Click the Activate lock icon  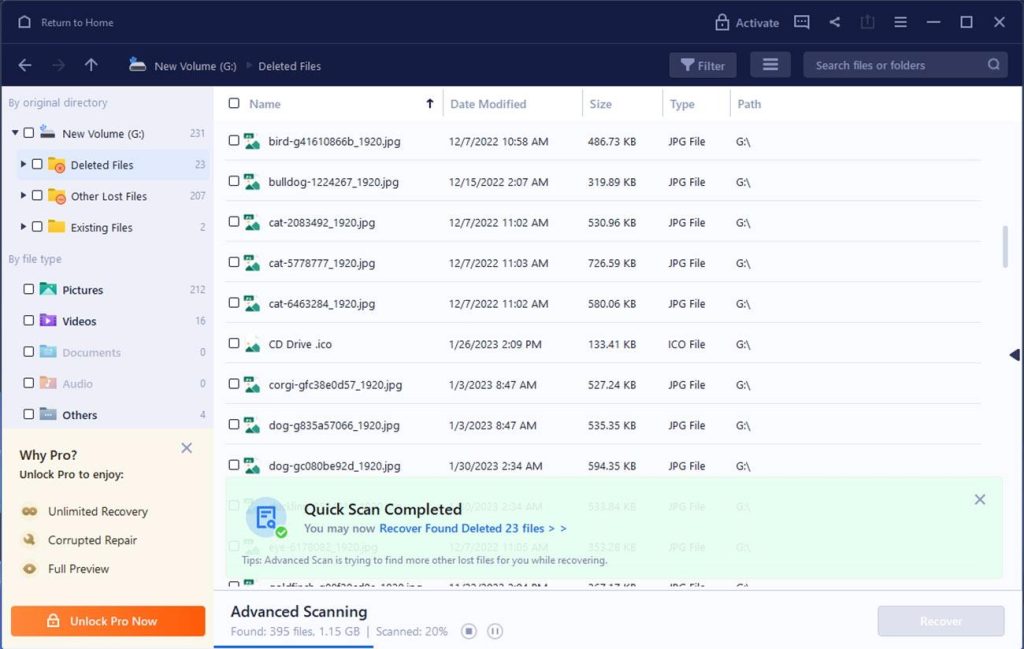tap(722, 22)
